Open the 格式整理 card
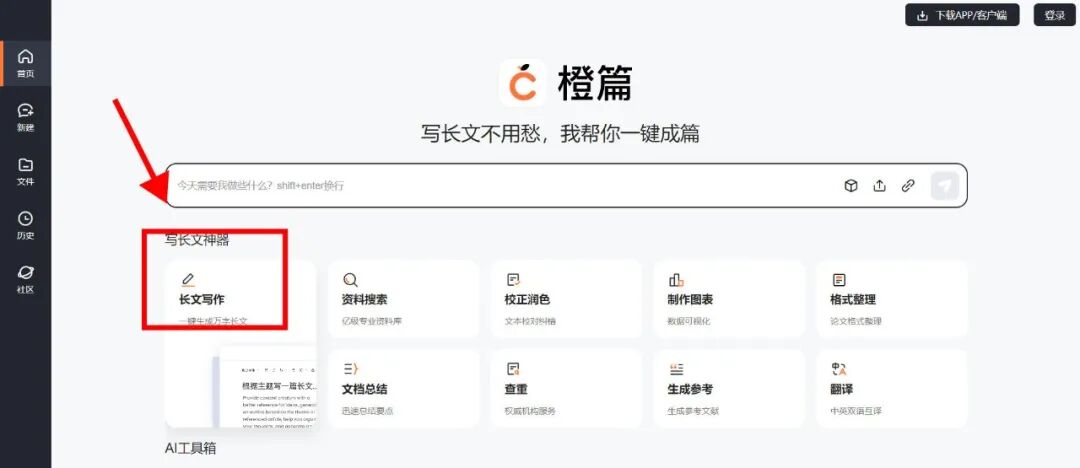This screenshot has width=1080, height=468. (892, 299)
